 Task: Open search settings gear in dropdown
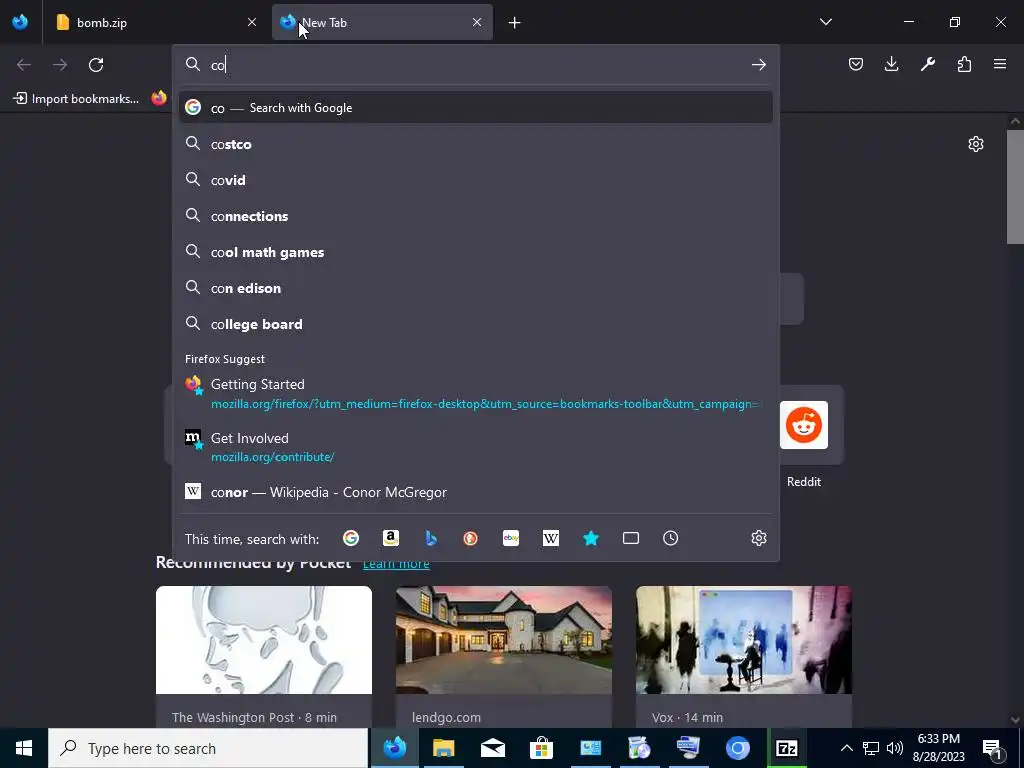tap(758, 538)
